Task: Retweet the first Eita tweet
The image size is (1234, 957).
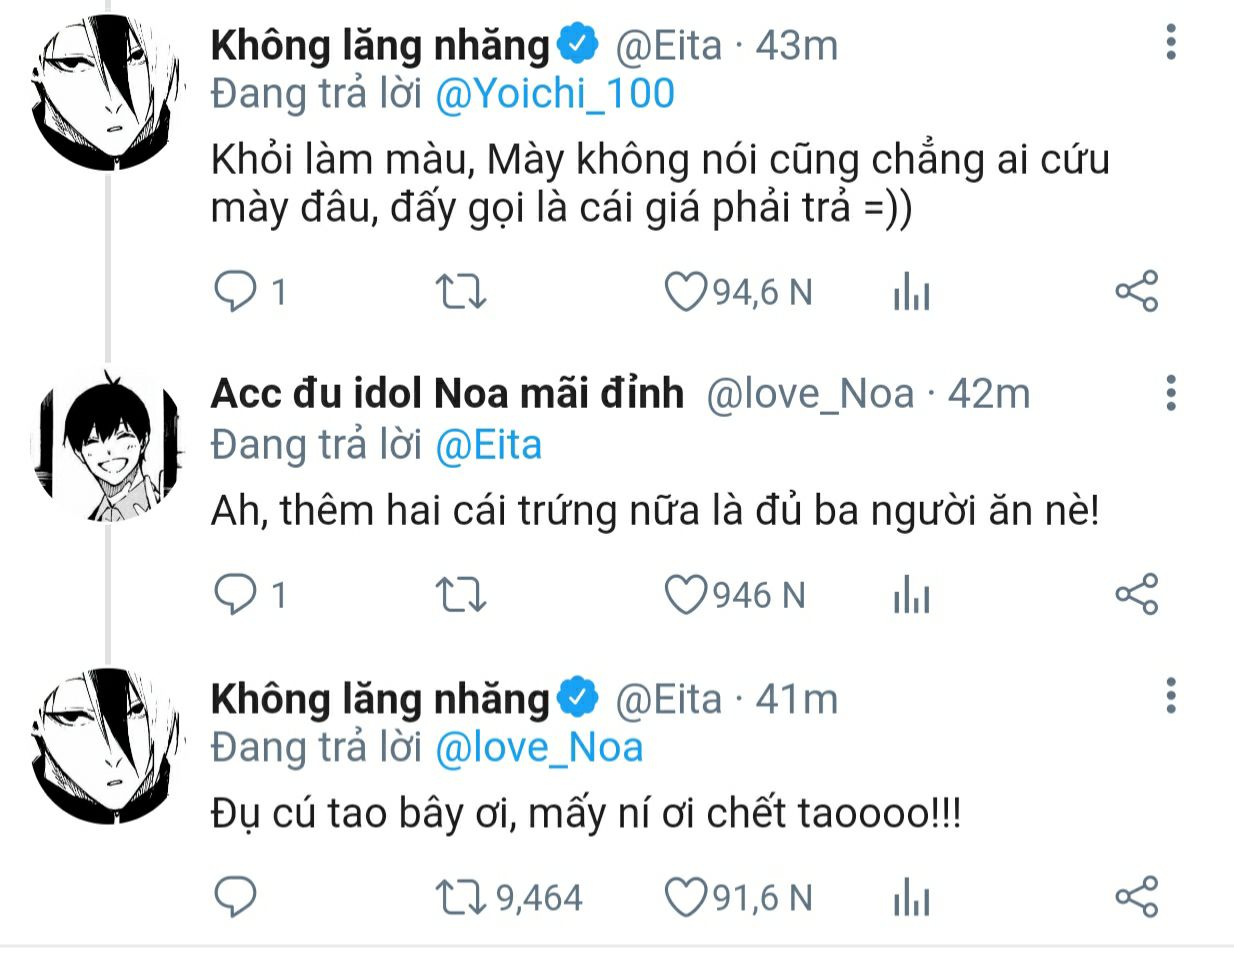Action: (461, 292)
